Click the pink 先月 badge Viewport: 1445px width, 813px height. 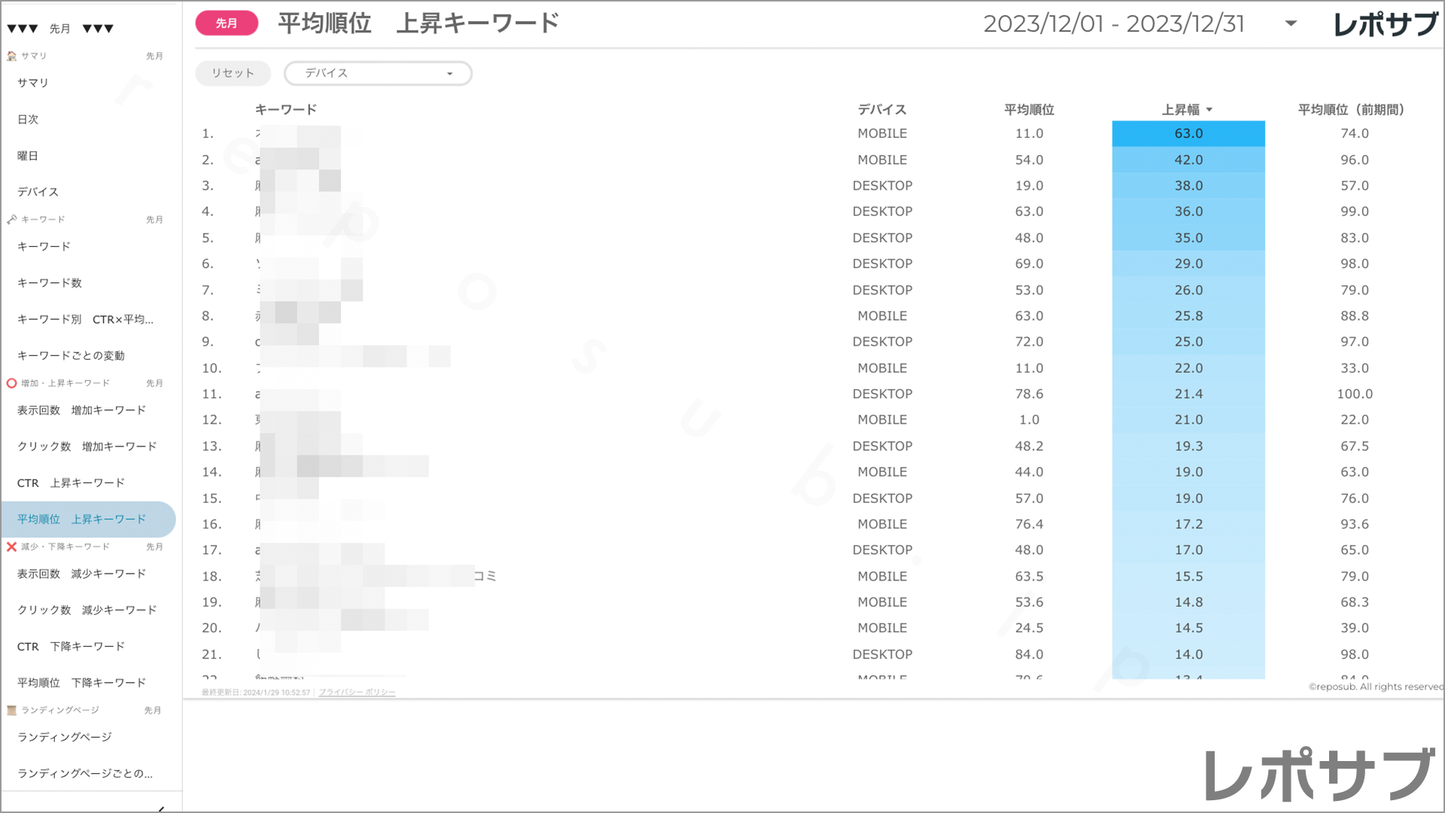pyautogui.click(x=227, y=23)
